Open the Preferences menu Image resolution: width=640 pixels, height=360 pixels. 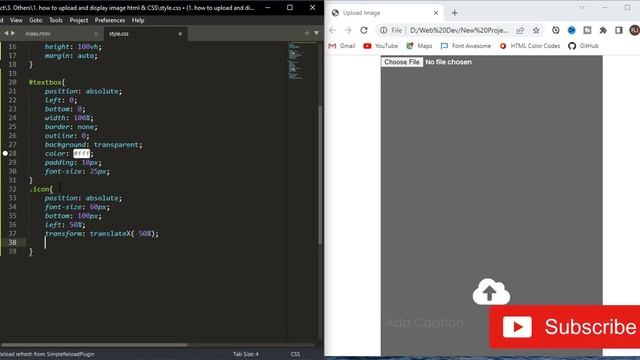pyautogui.click(x=110, y=20)
